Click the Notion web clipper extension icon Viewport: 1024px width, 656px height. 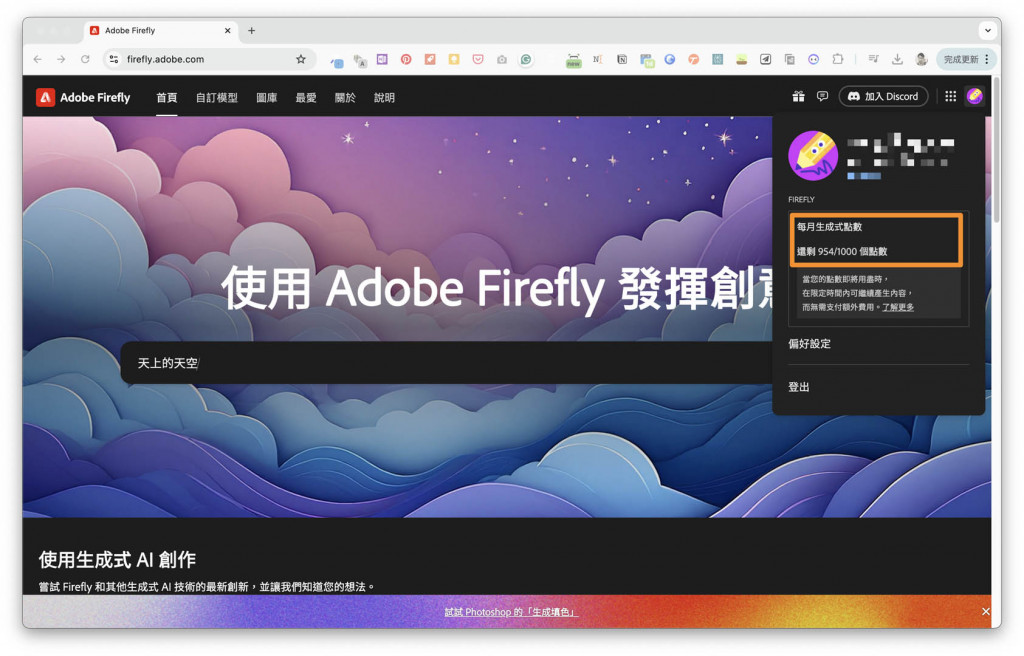click(622, 59)
